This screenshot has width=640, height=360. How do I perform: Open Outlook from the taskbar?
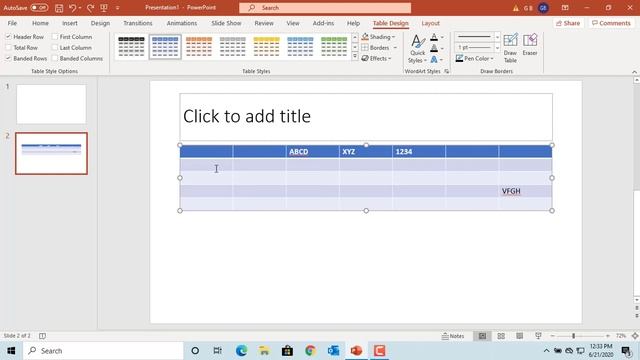coord(333,351)
